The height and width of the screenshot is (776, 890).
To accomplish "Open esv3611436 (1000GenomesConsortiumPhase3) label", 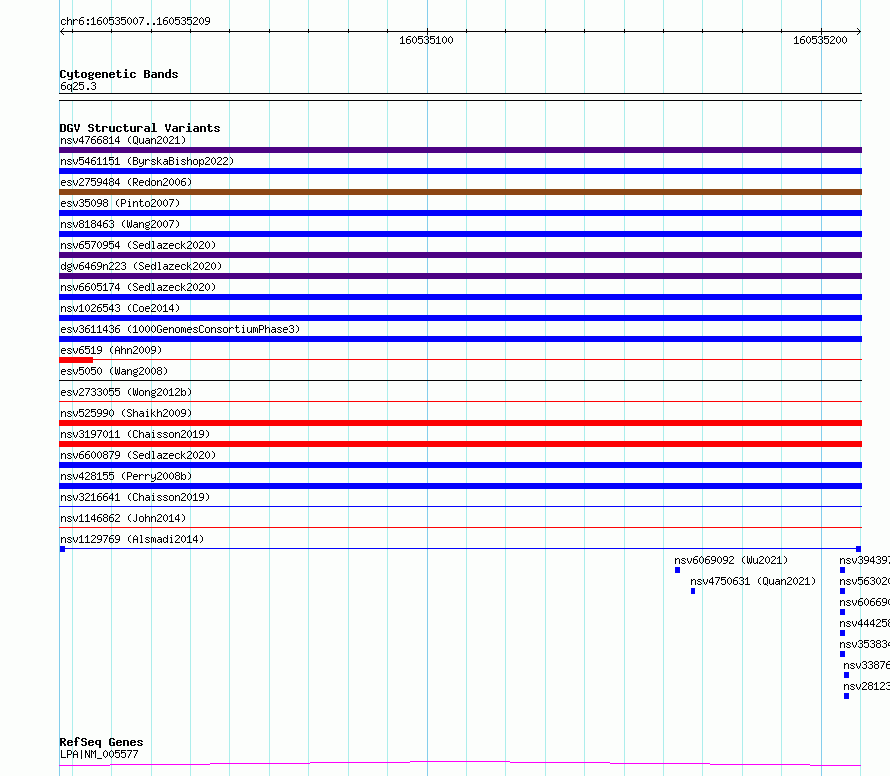I will tap(180, 329).
